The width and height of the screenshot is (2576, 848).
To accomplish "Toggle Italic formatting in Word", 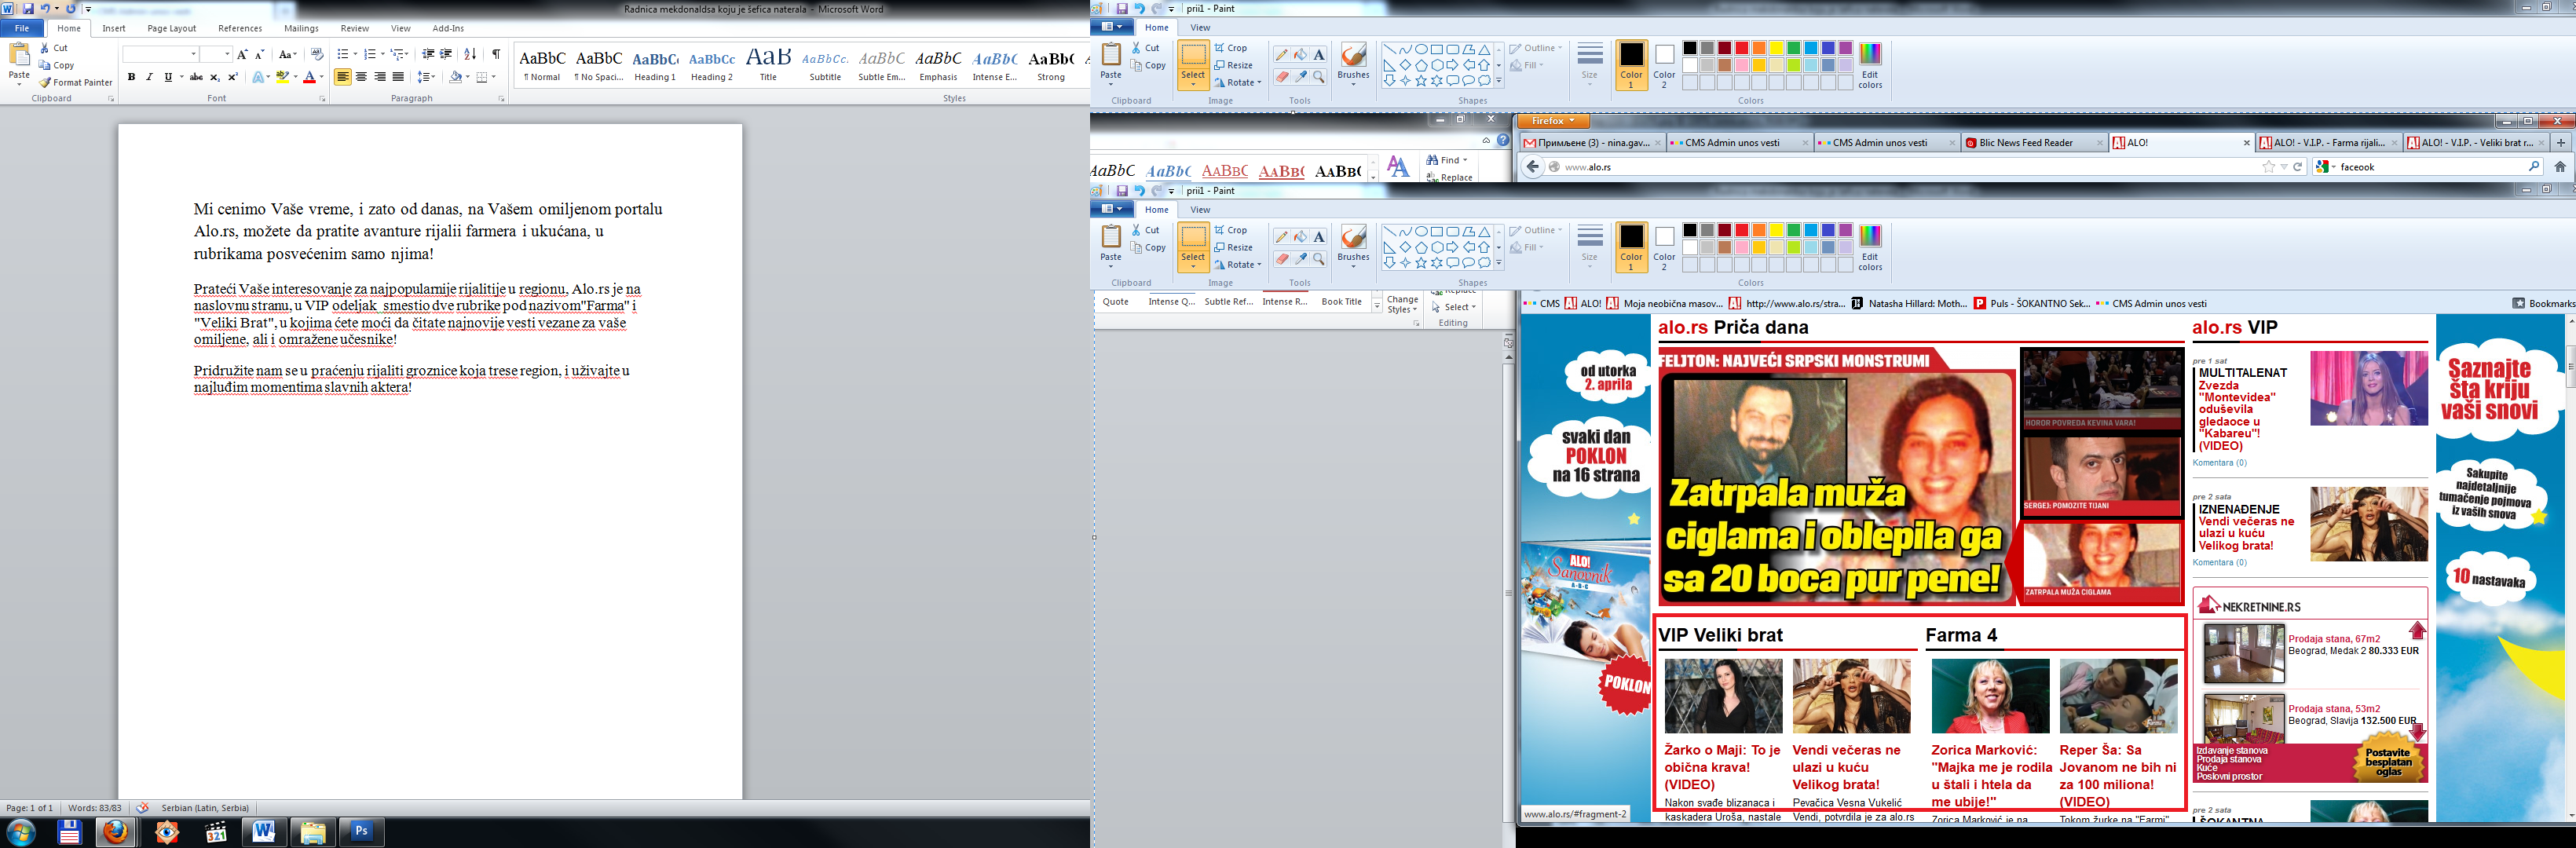I will (149, 77).
